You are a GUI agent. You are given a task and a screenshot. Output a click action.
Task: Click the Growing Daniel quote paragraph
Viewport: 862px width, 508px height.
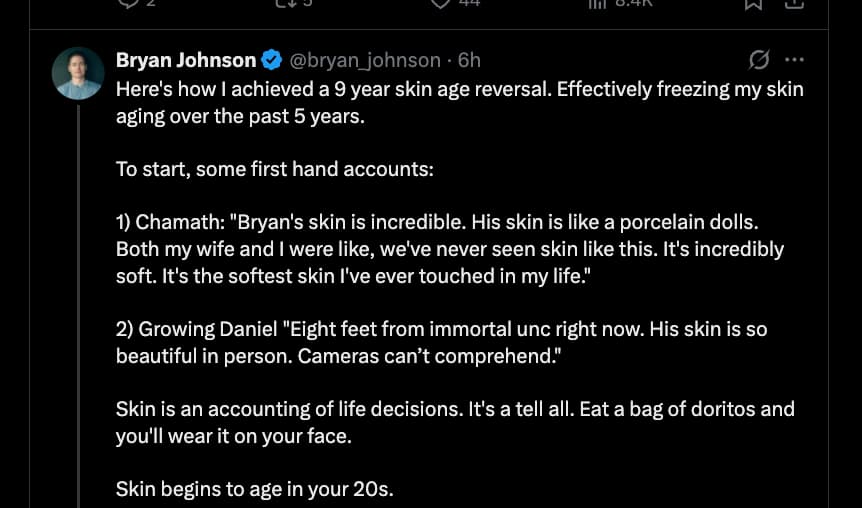[441, 342]
